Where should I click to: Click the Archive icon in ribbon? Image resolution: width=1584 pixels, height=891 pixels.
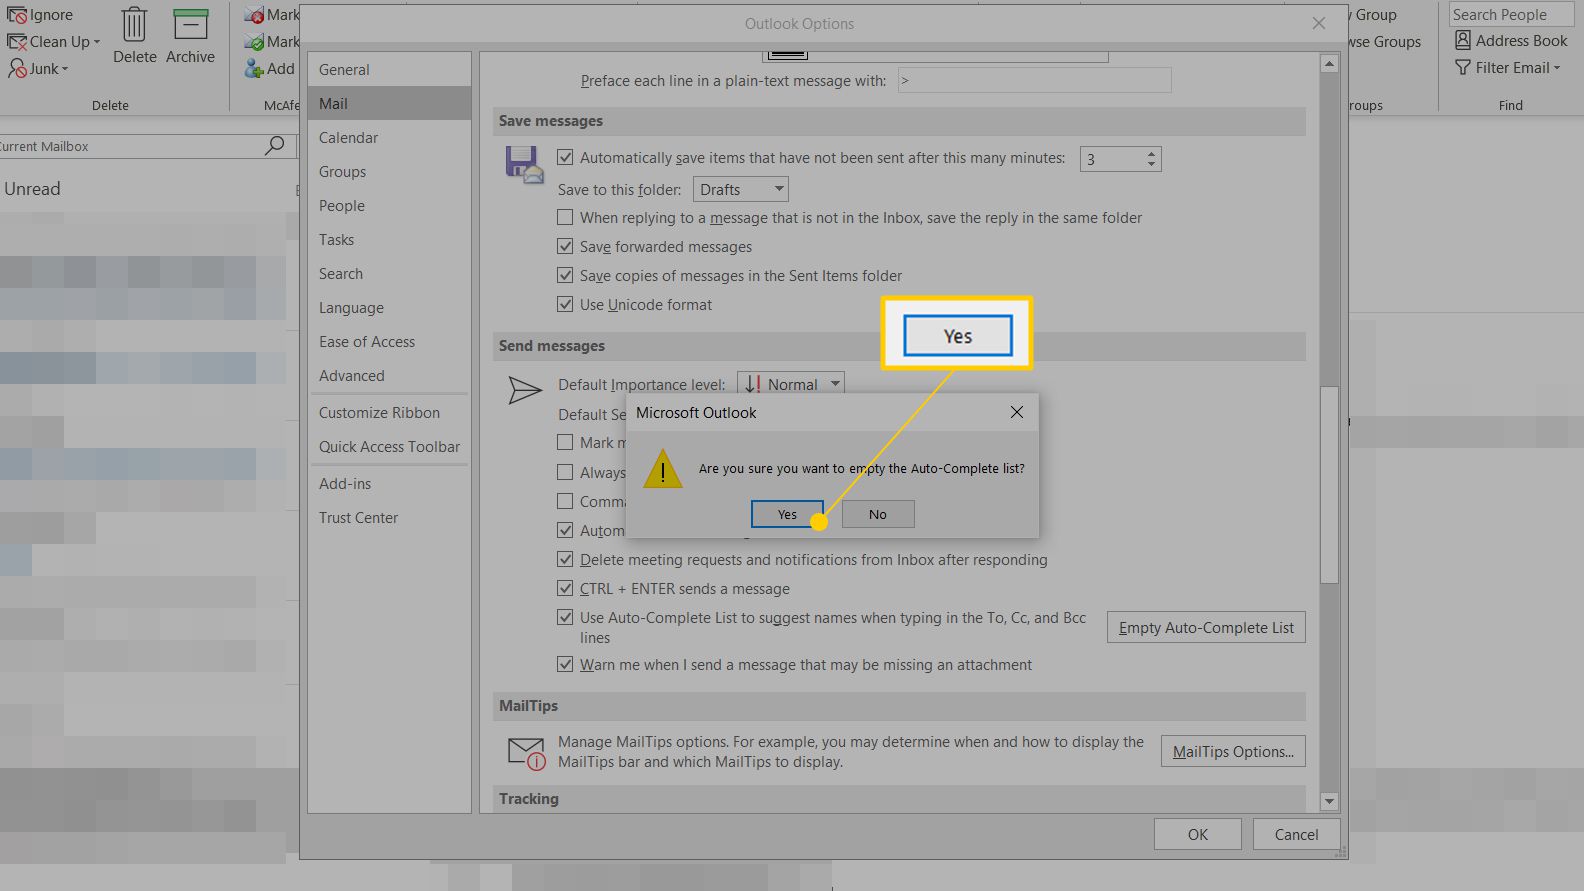pyautogui.click(x=190, y=25)
